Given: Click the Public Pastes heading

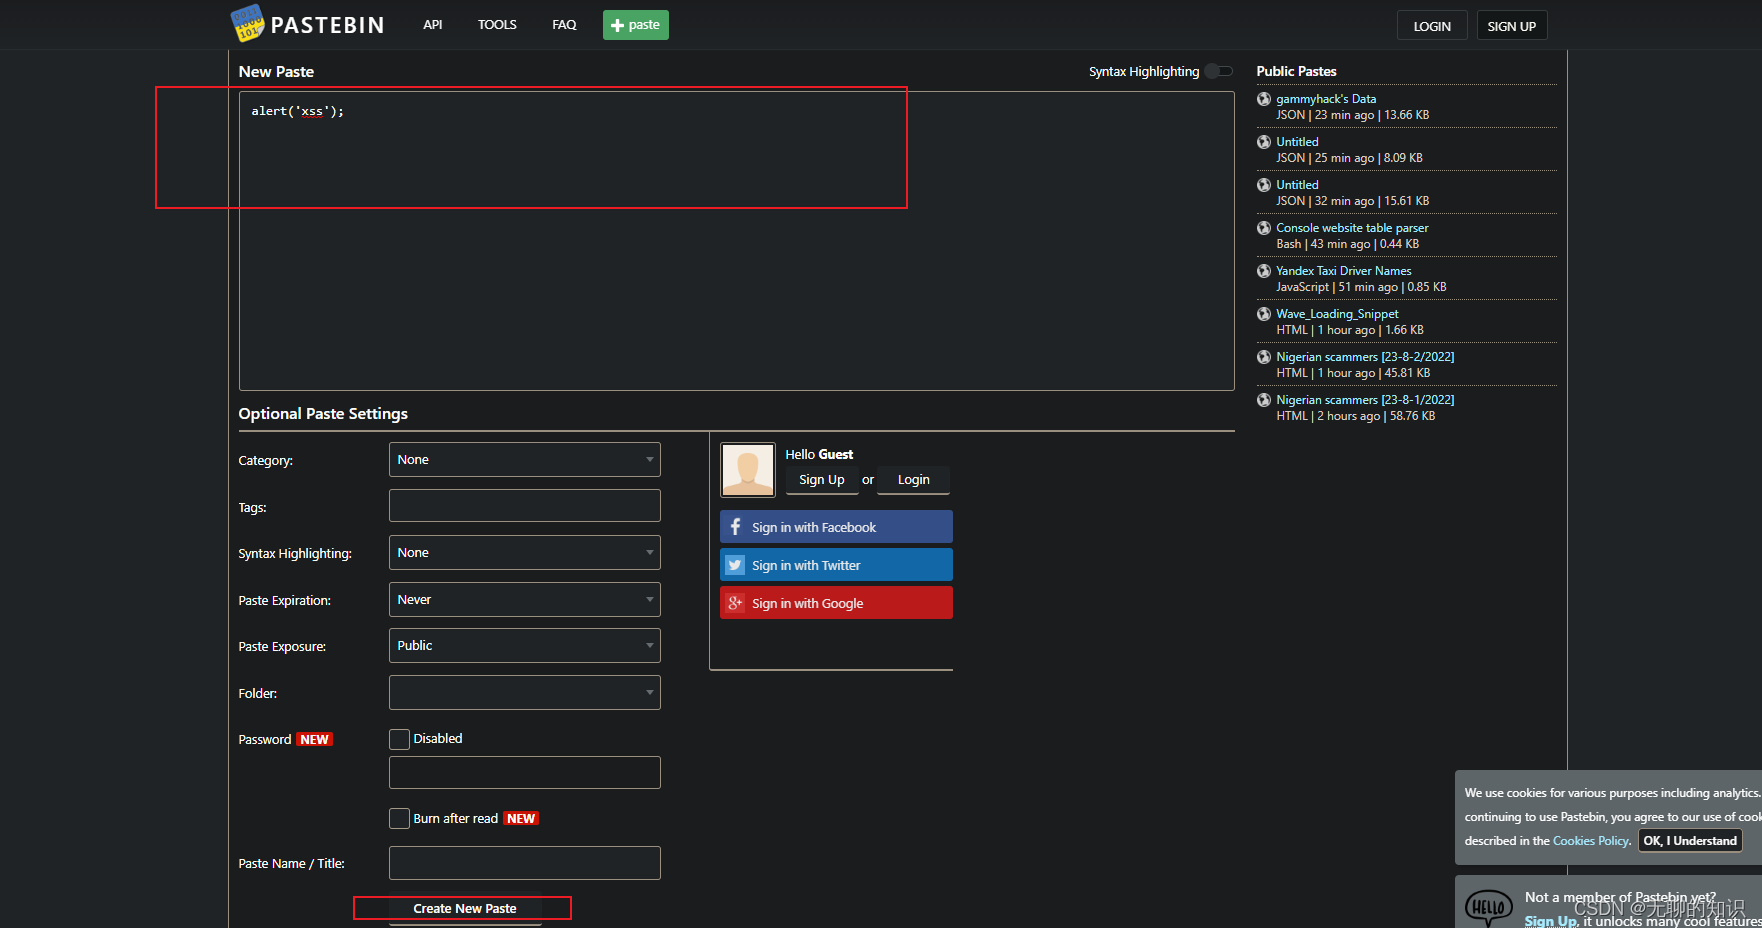Looking at the screenshot, I should coord(1296,71).
